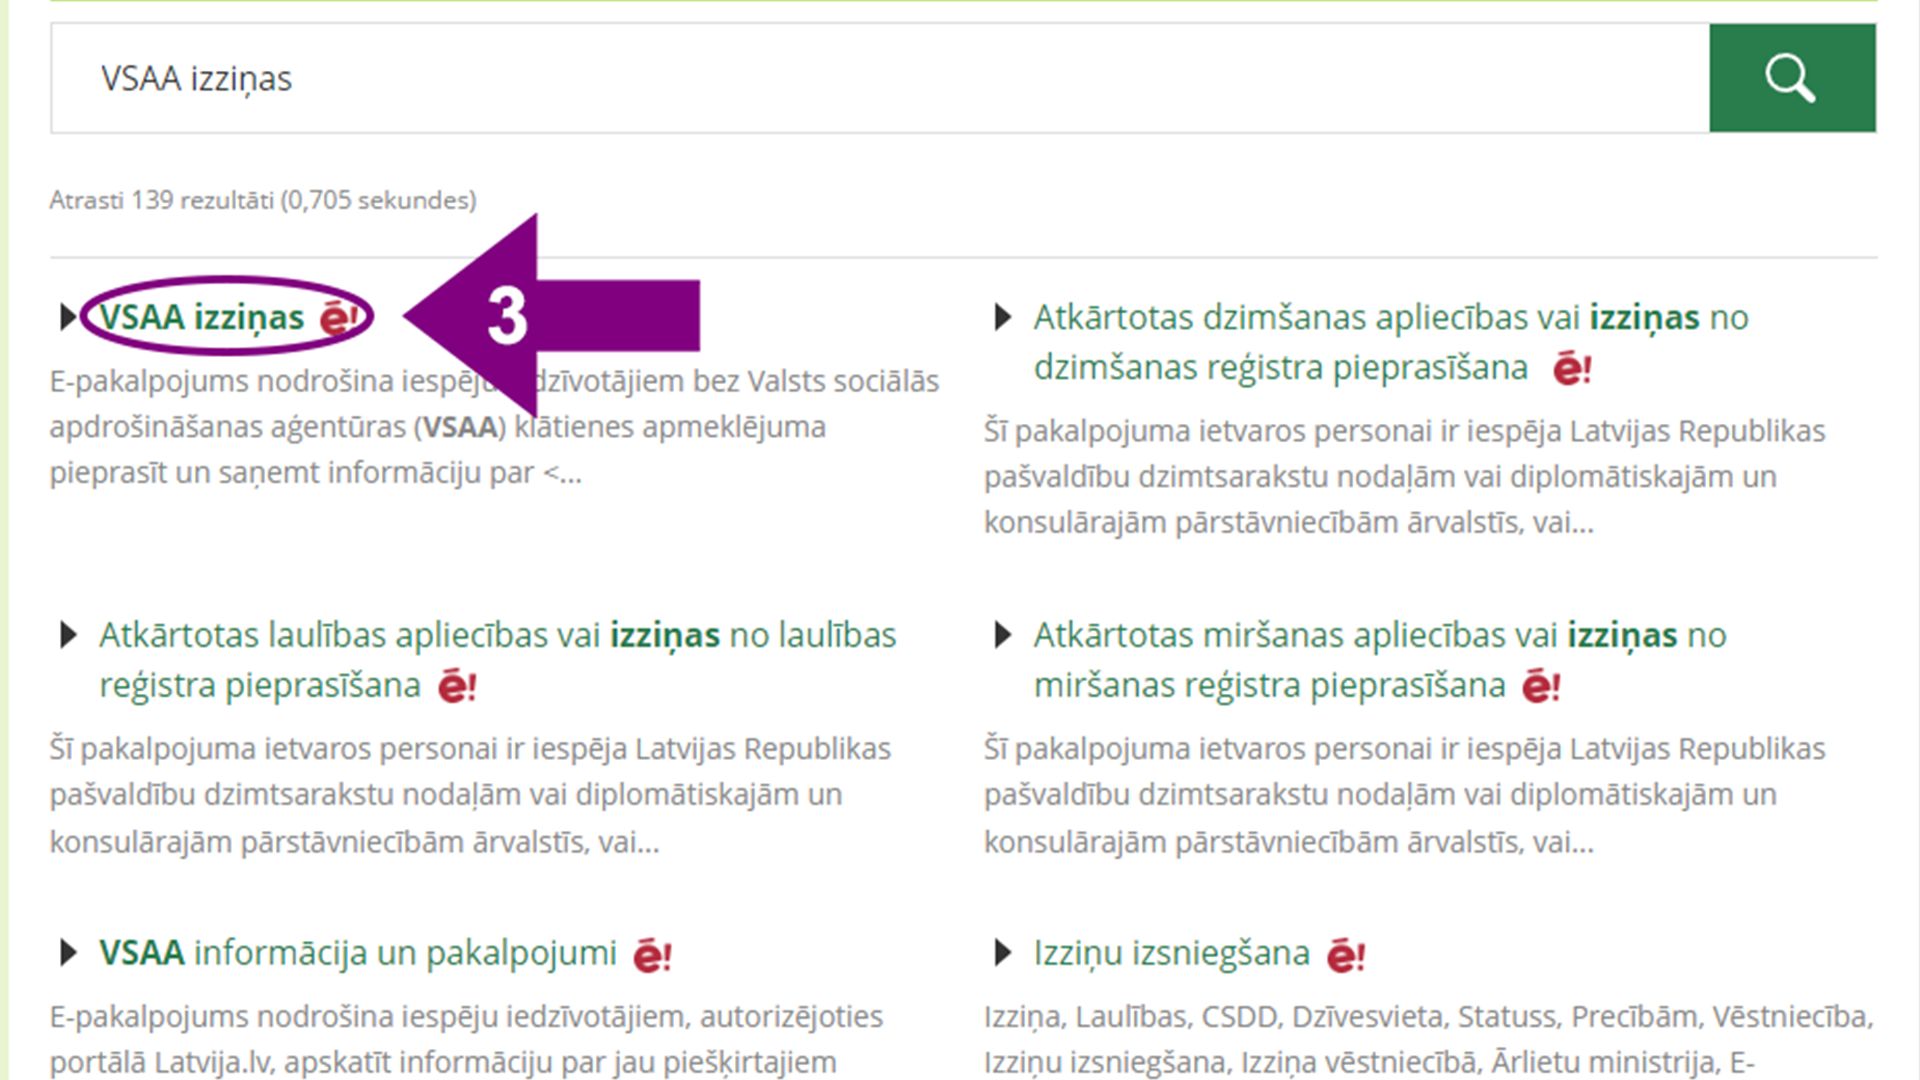Expand the VSAA izziņas result triangle
The height and width of the screenshot is (1080, 1920).
tap(67, 317)
